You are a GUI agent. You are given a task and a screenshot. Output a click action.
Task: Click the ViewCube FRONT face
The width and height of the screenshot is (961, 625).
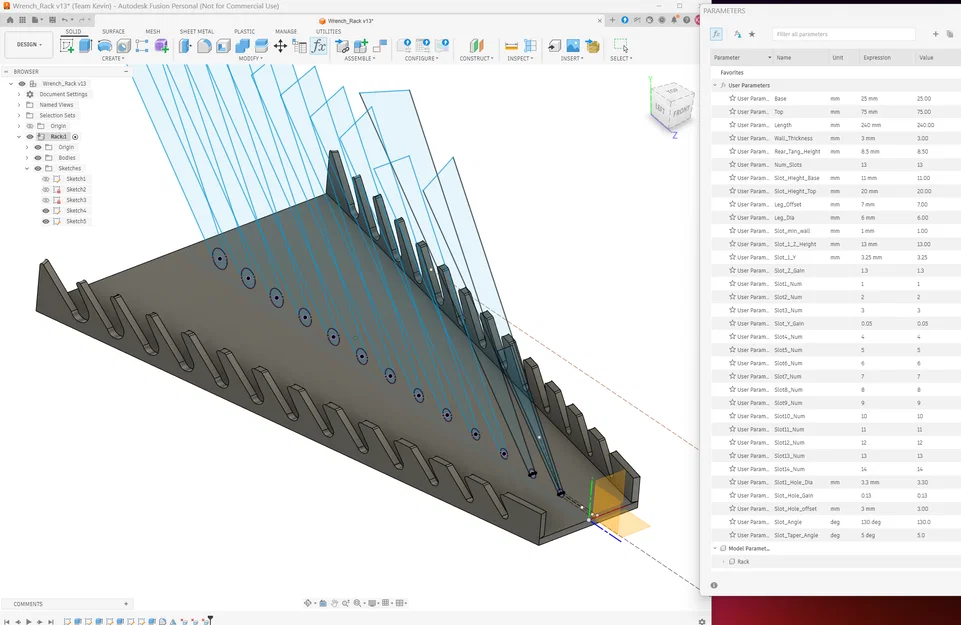682,111
